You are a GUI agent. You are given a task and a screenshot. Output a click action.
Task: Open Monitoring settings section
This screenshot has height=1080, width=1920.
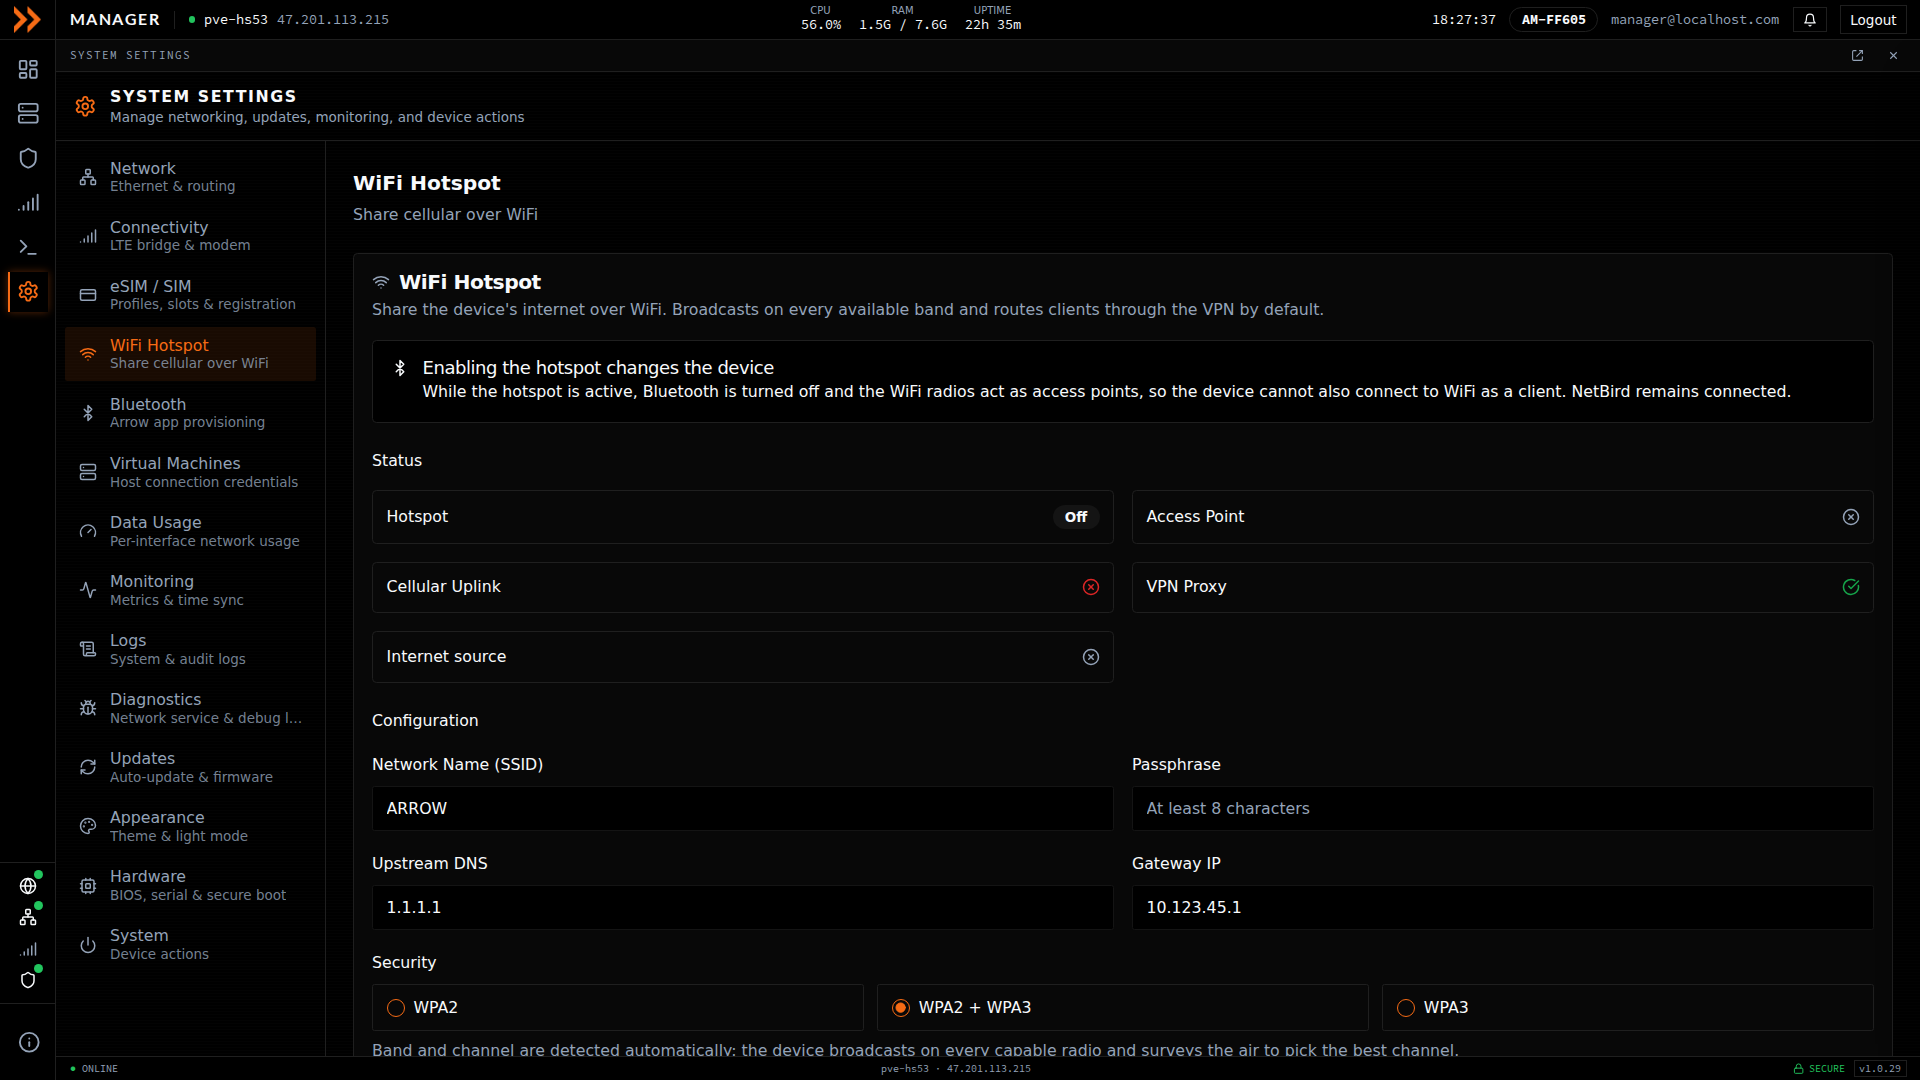(x=190, y=590)
